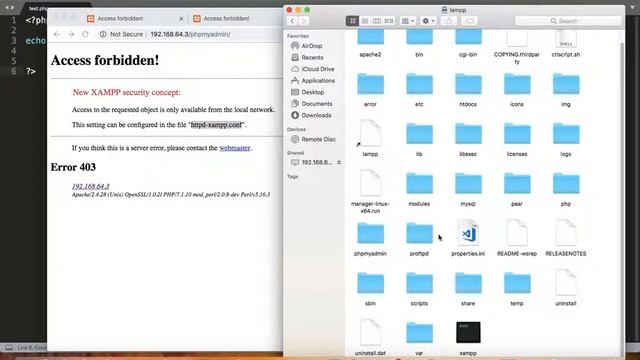The image size is (640, 360).
Task: Open Desktop in Finder sidebar
Action: [312, 92]
